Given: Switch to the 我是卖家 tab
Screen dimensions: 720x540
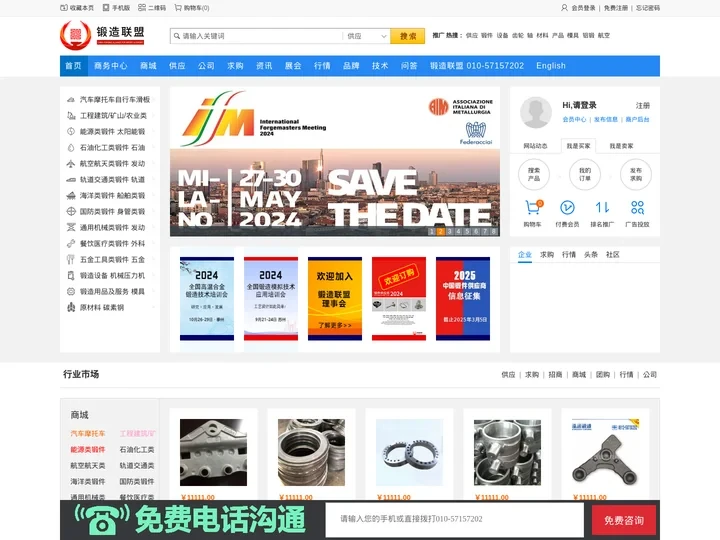Looking at the screenshot, I should click(621, 146).
